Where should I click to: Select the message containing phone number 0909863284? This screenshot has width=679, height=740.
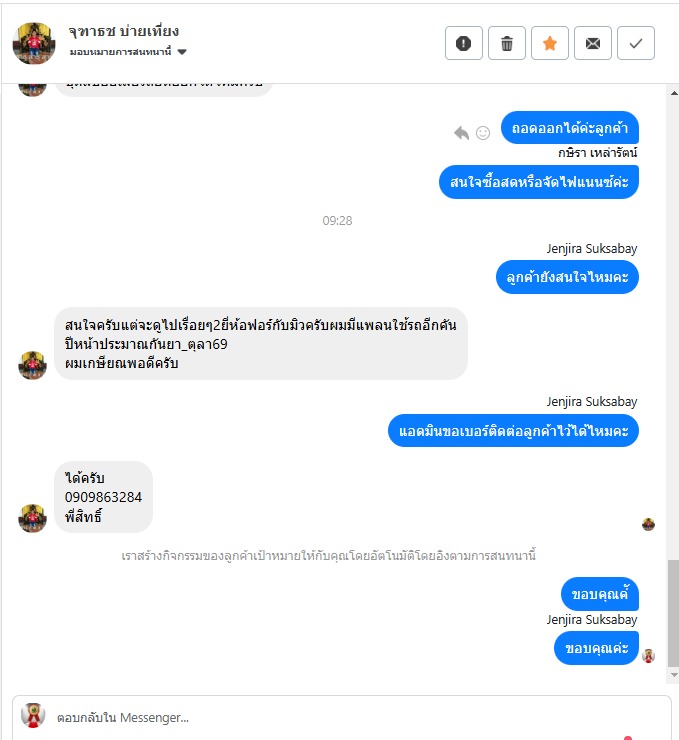click(103, 497)
